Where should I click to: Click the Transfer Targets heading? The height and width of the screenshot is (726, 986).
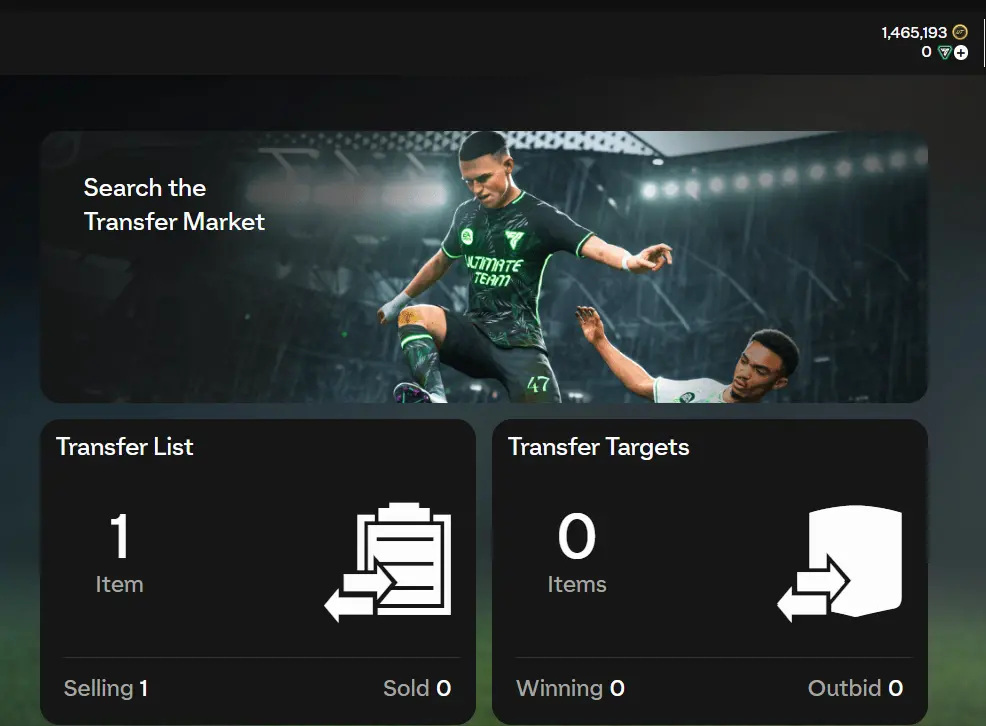point(599,447)
